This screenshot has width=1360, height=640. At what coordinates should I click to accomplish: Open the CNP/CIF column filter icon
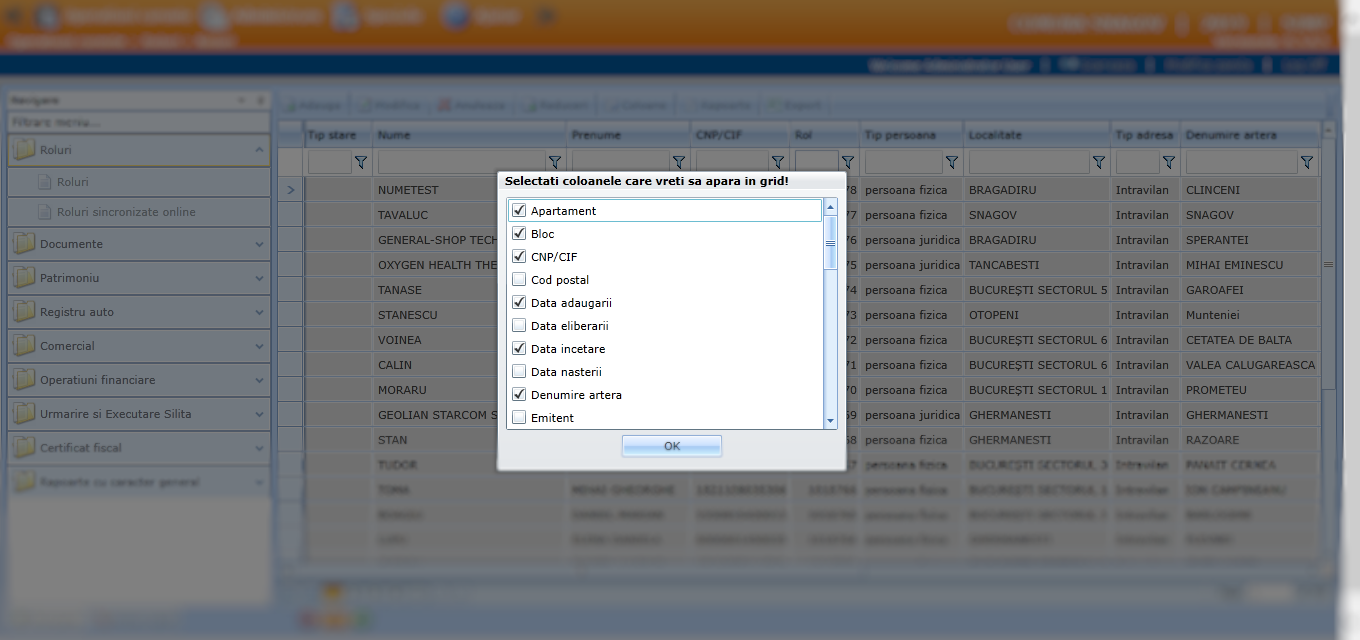[776, 162]
